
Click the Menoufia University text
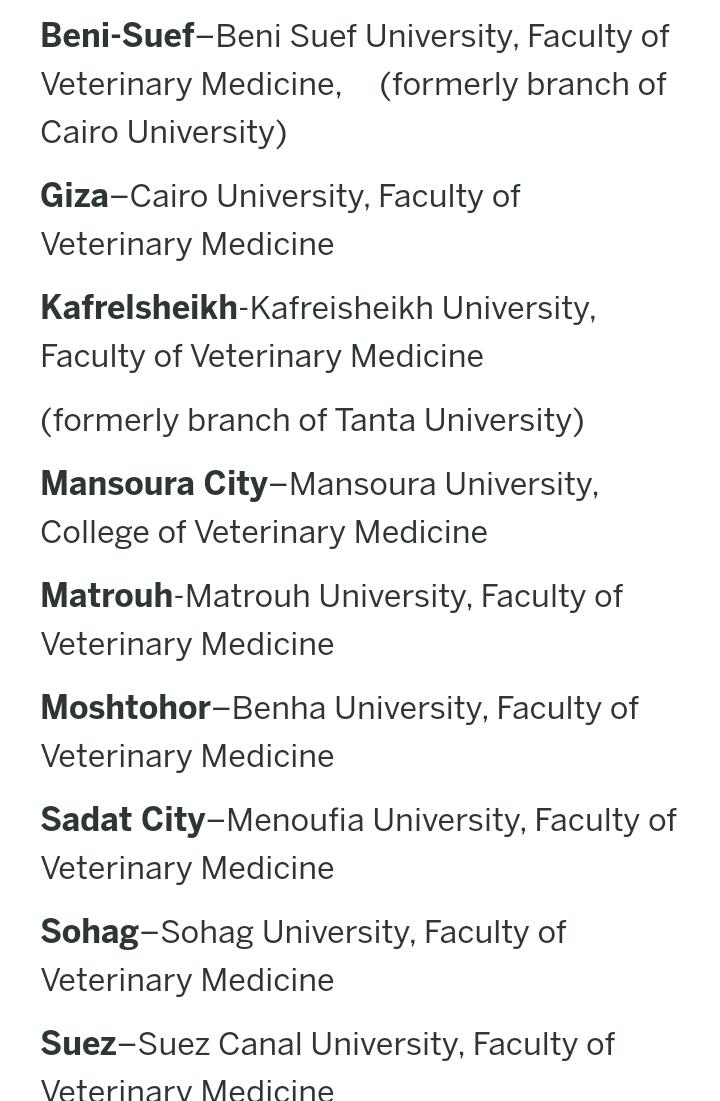374,820
